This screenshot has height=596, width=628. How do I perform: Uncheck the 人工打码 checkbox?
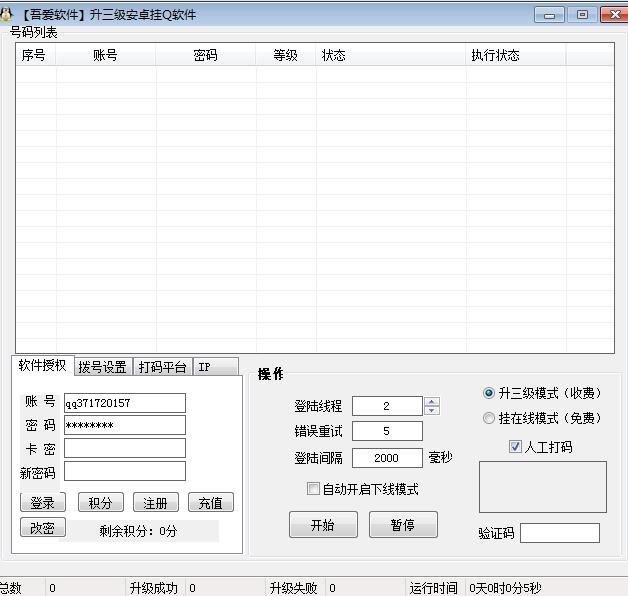[515, 446]
